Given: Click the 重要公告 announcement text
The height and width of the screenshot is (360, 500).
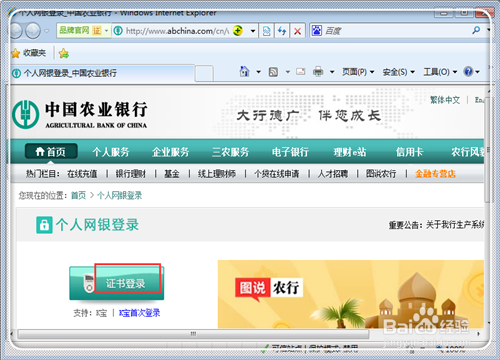Looking at the screenshot, I should [437, 225].
